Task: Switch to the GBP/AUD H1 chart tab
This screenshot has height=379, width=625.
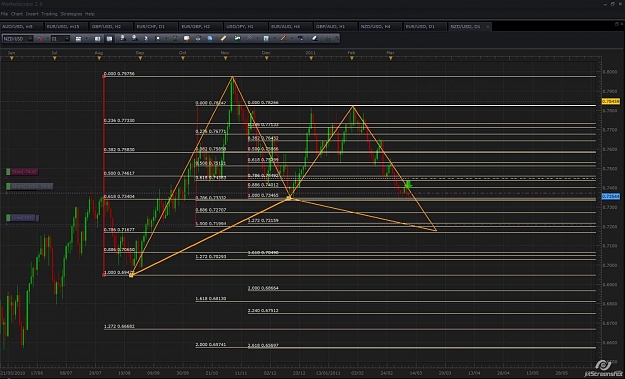Action: (335, 27)
